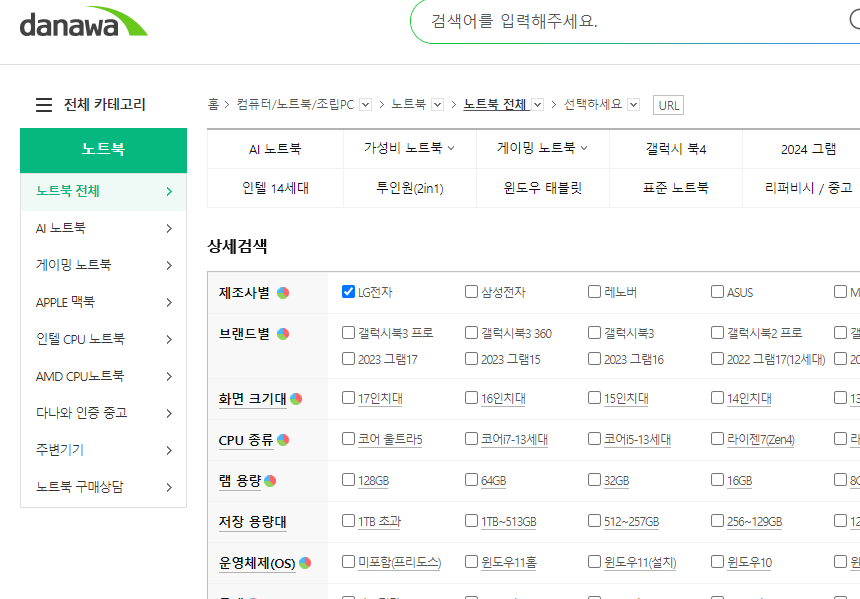Image resolution: width=860 pixels, height=599 pixels.
Task: Select the 2024 그램 tab
Action: (808, 149)
